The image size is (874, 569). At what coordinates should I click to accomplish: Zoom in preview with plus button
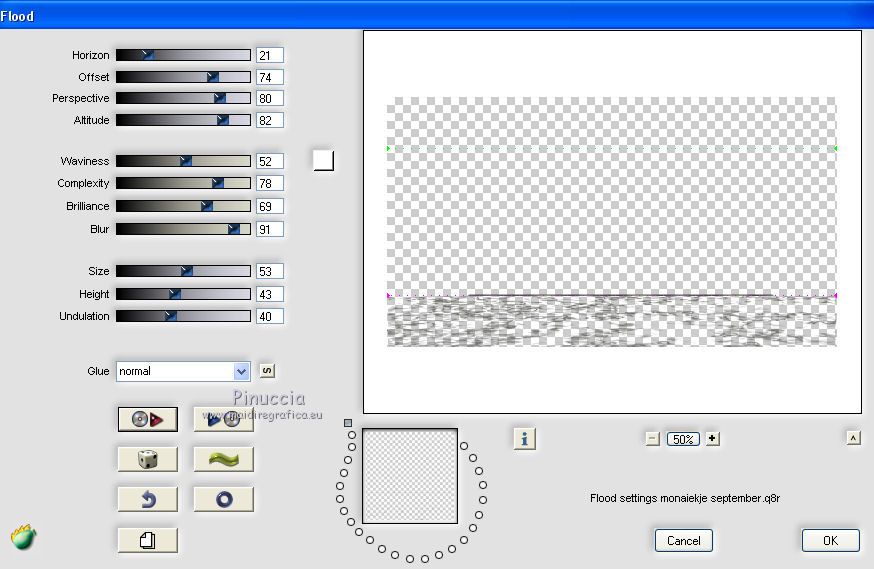click(712, 439)
